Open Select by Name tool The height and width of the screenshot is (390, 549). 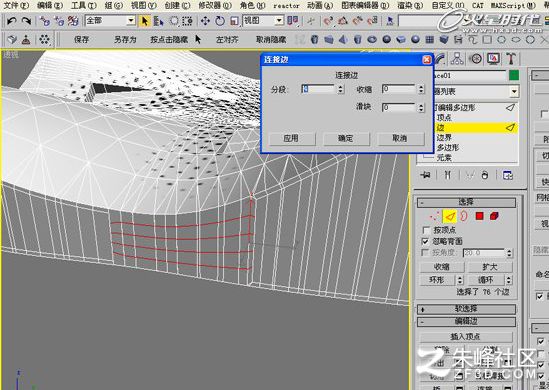159,21
